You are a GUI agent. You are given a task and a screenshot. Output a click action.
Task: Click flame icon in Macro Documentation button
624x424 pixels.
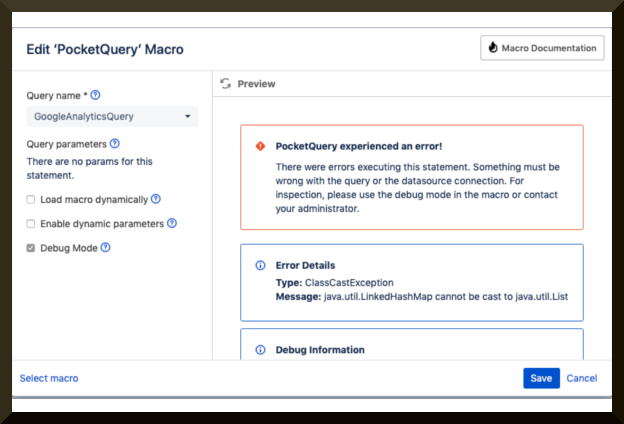pyautogui.click(x=493, y=47)
